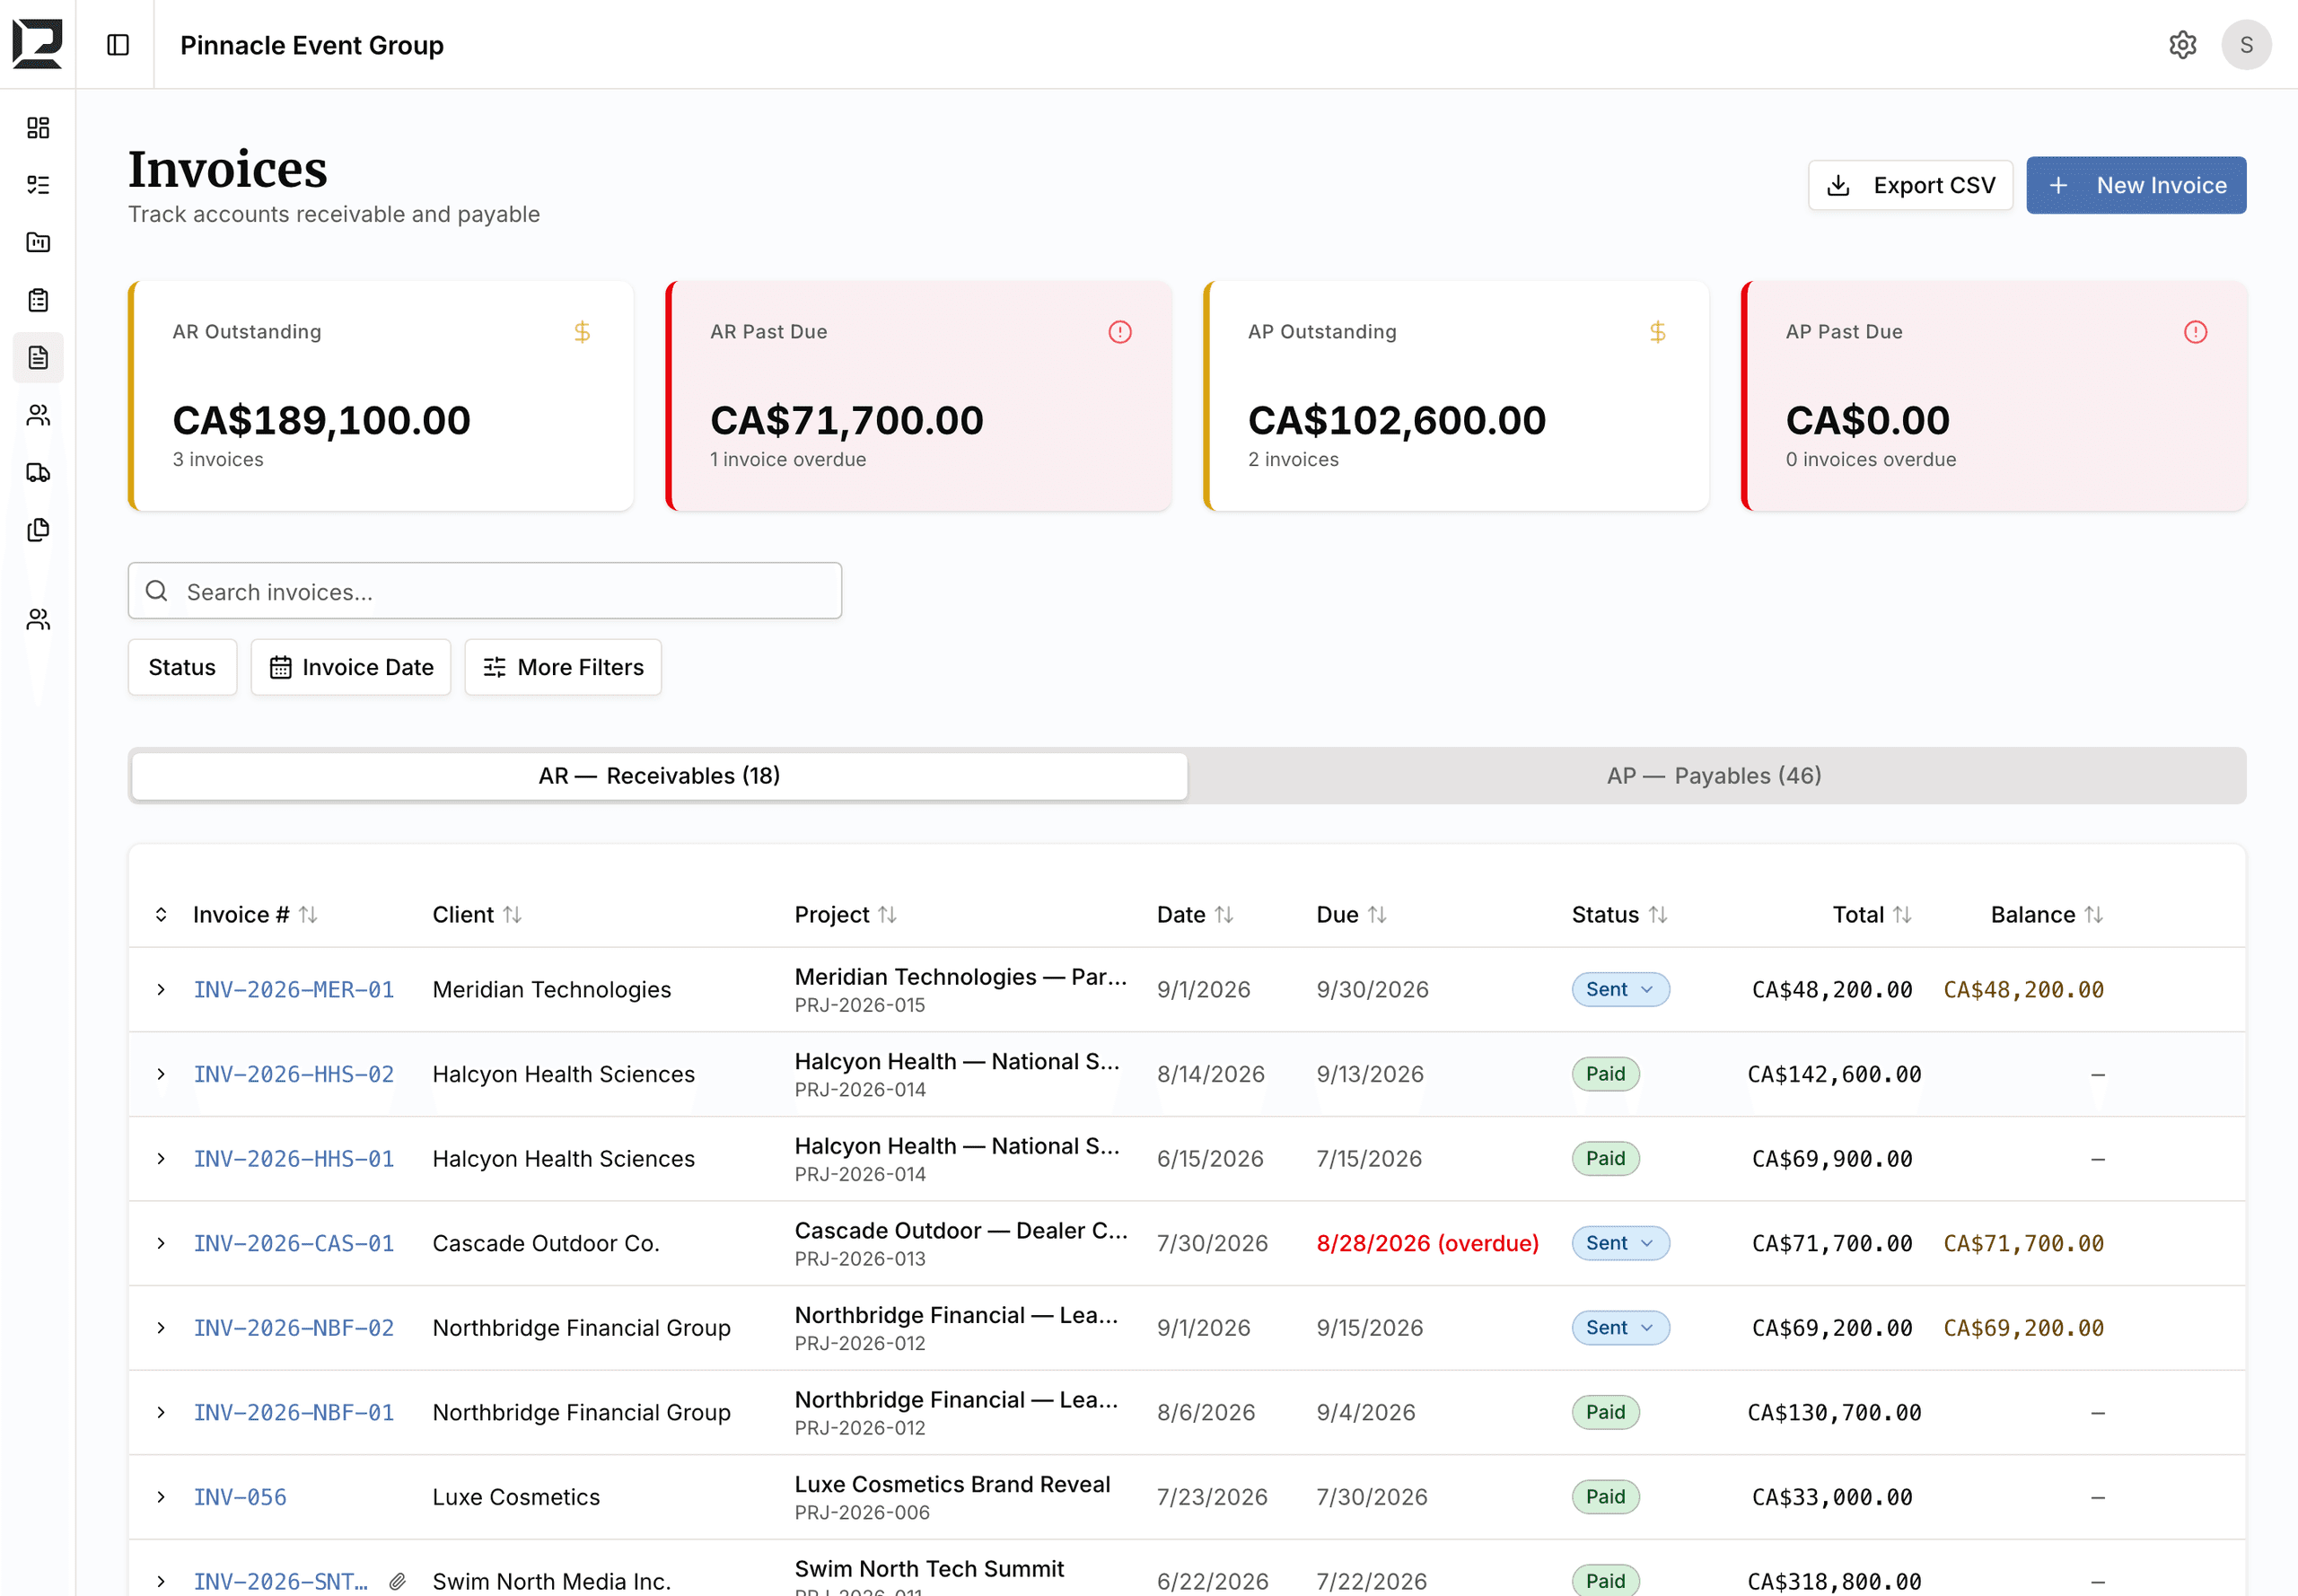Open the clipboard list sidebar icon
This screenshot has height=1596, width=2298.
38,300
